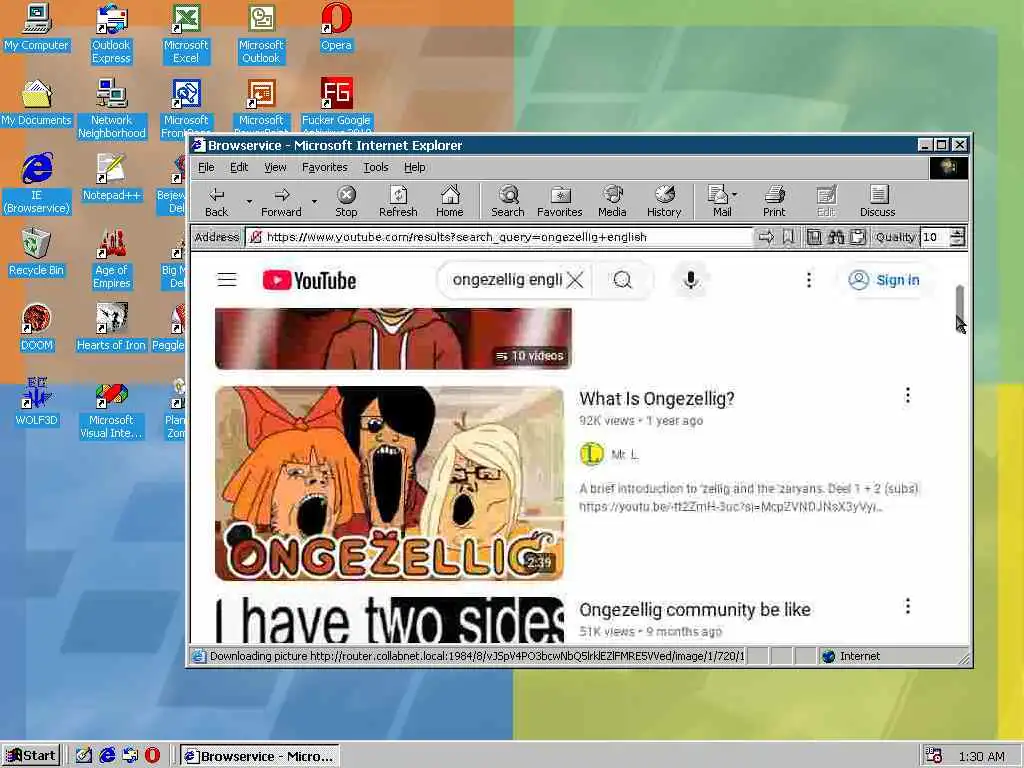1024x768 pixels.
Task: Open My Computer desktop icon
Action: click(37, 27)
